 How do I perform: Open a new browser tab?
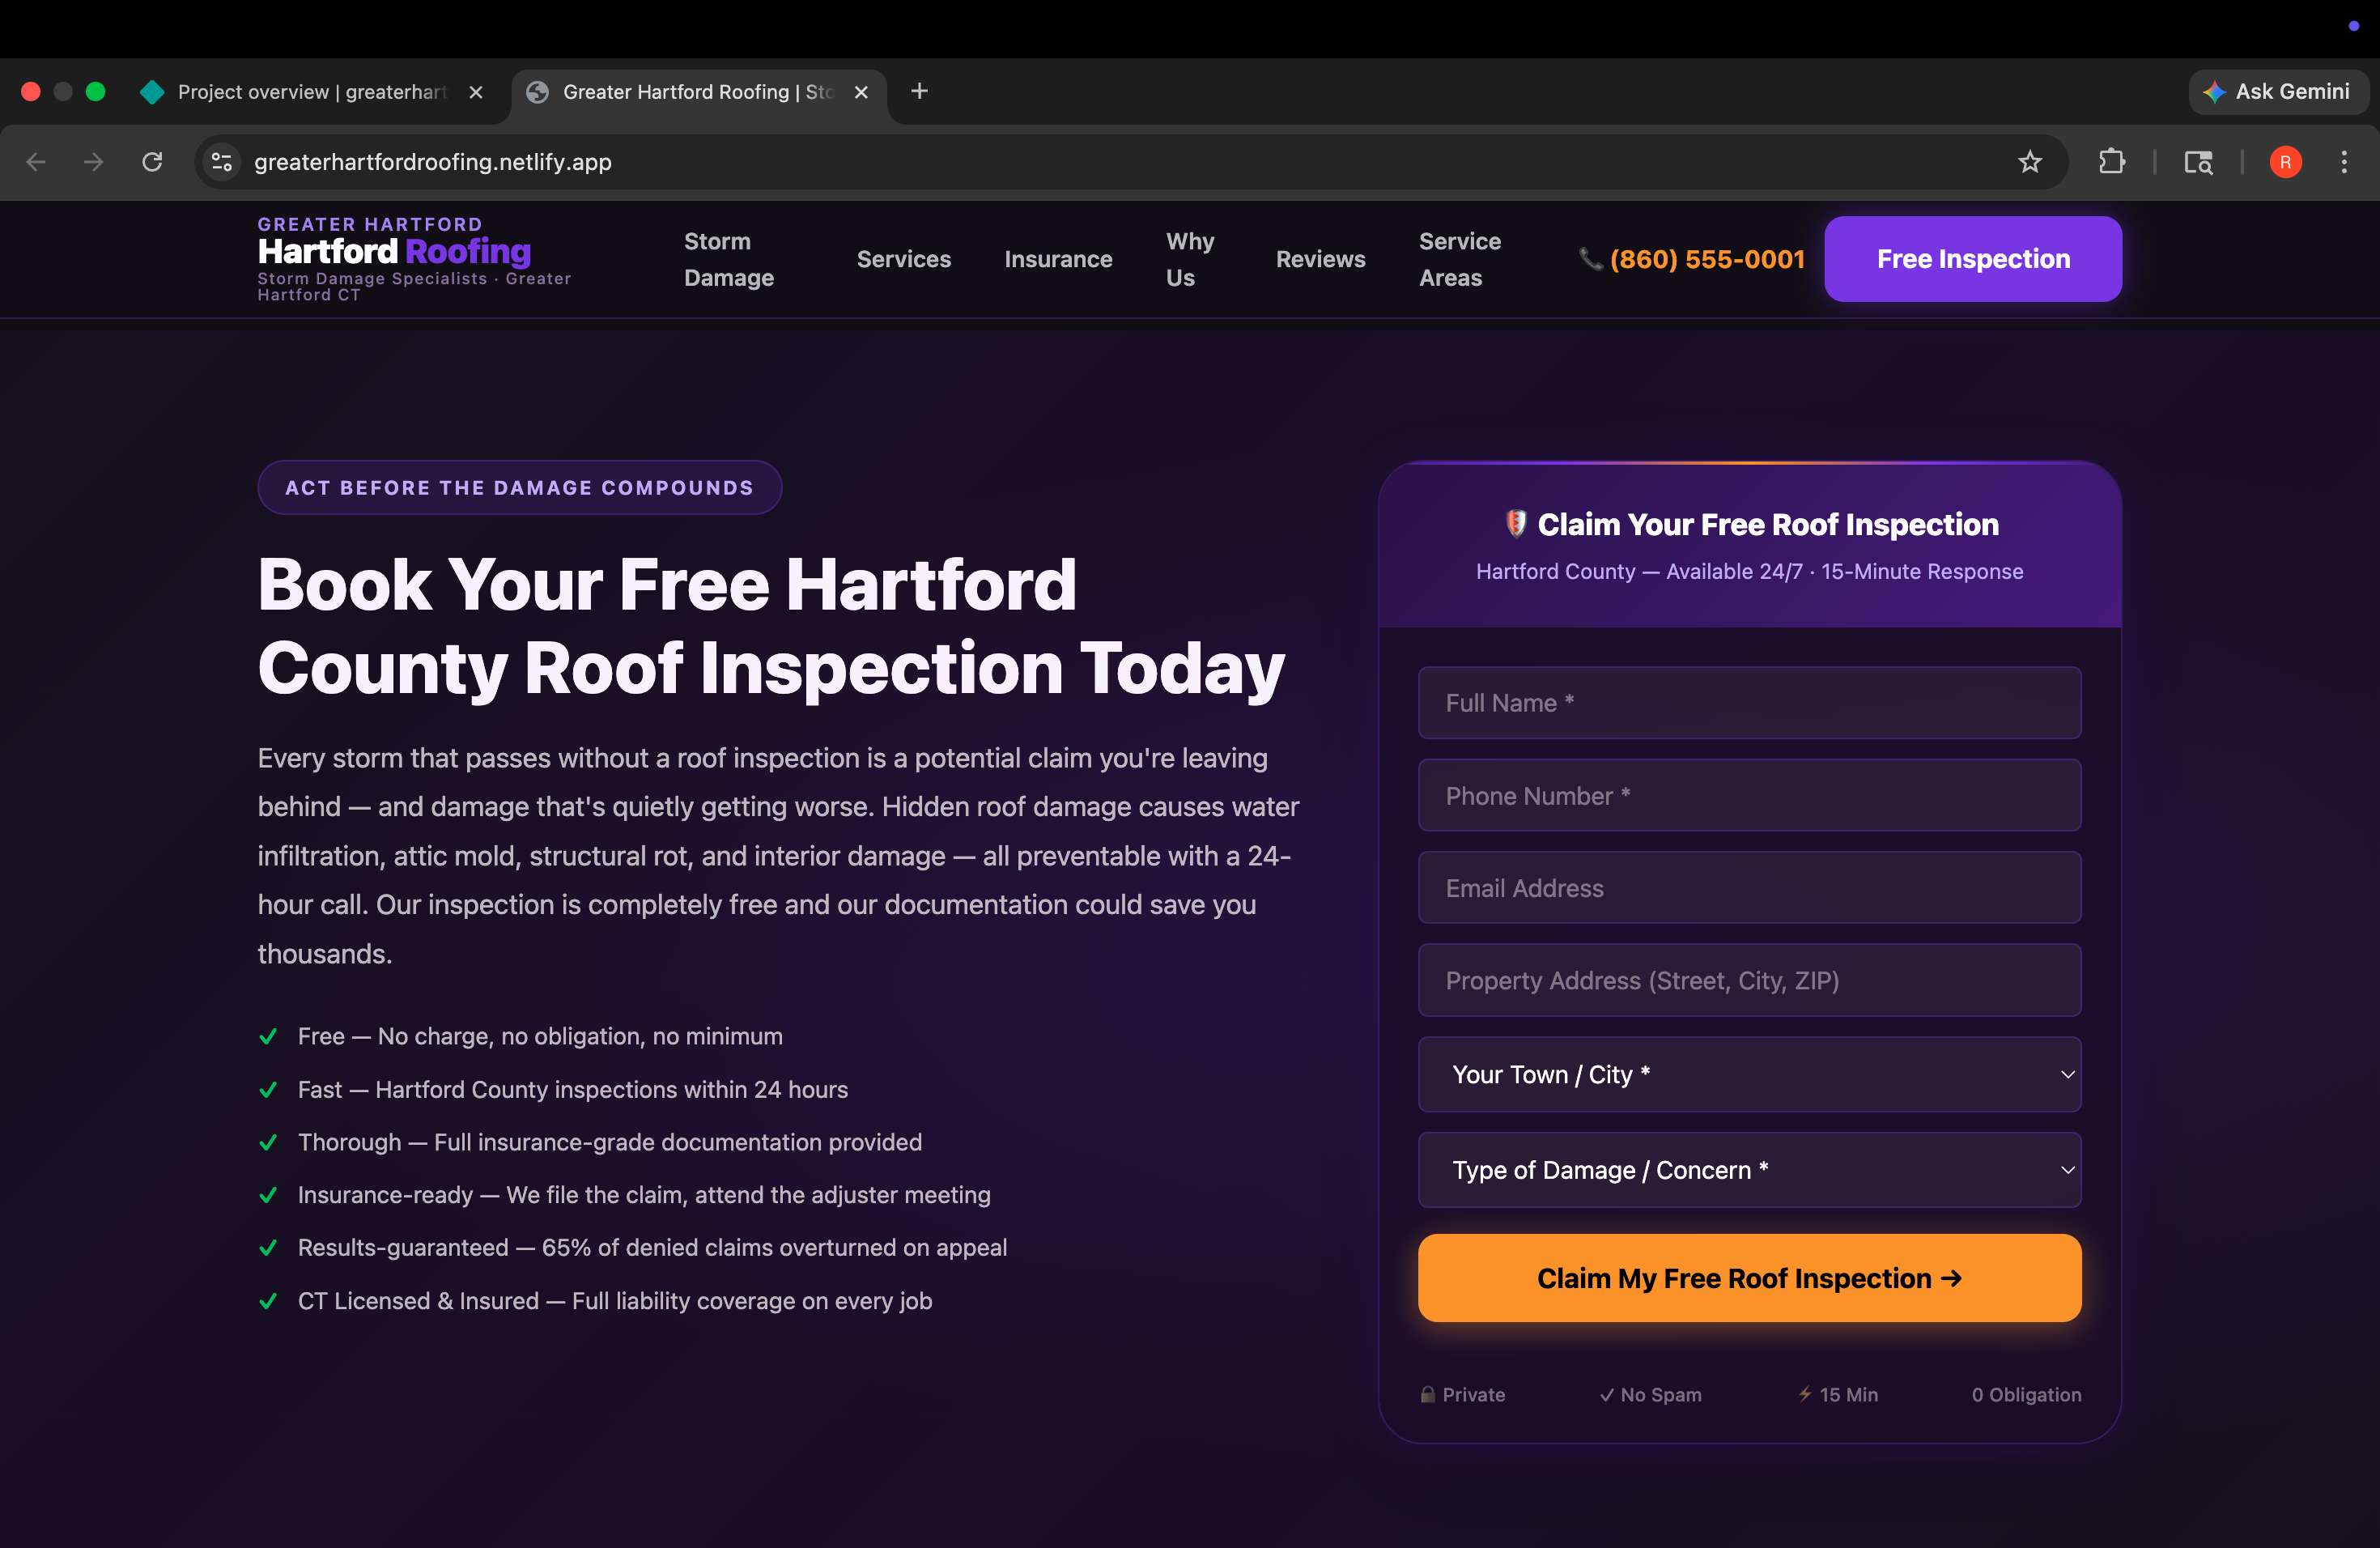[919, 92]
